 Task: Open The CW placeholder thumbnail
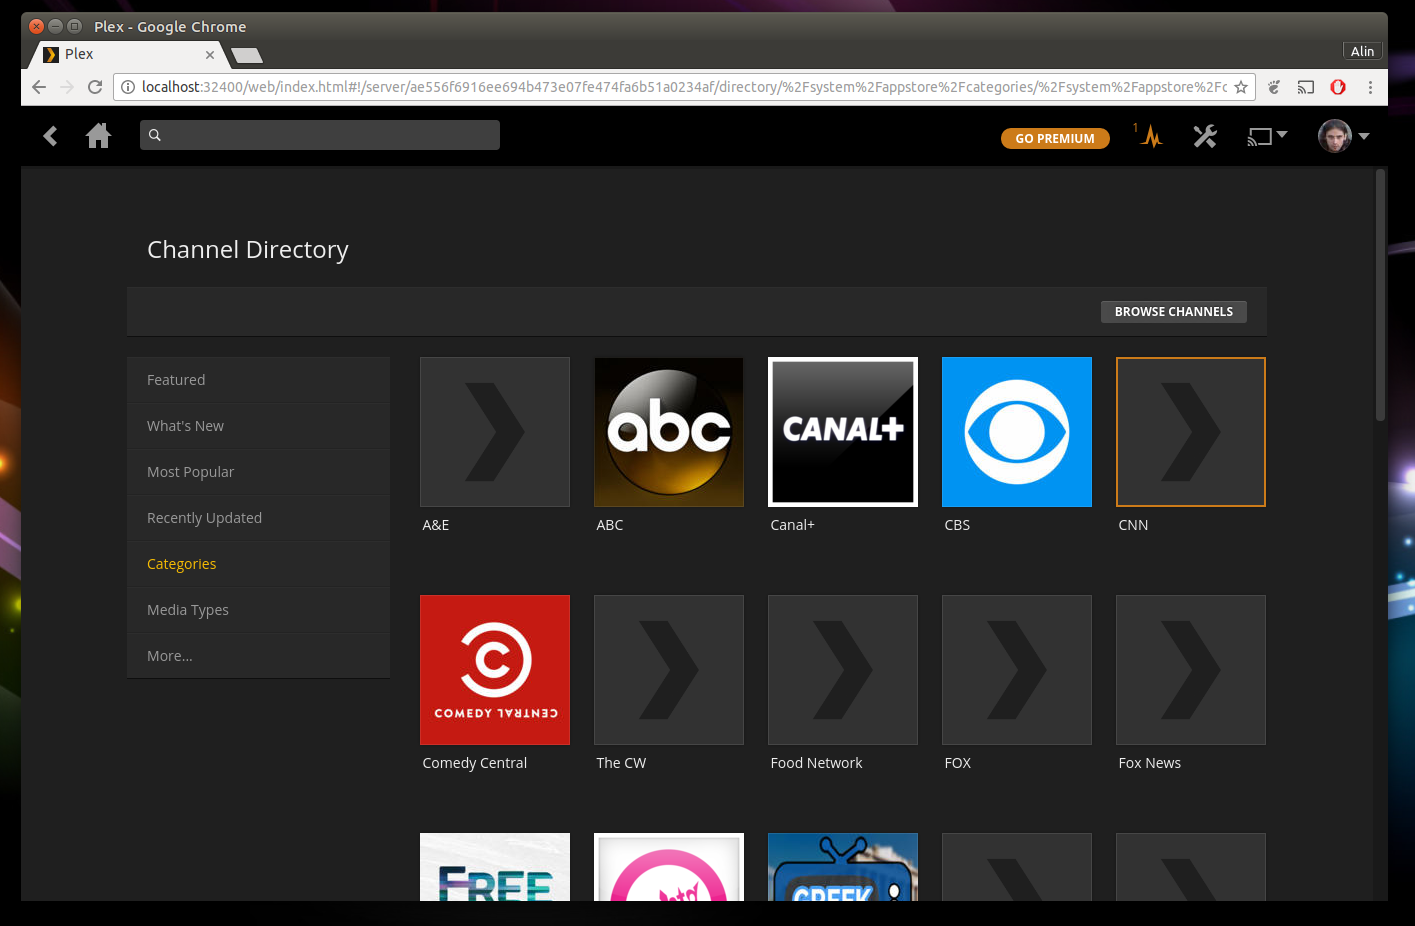coord(669,670)
